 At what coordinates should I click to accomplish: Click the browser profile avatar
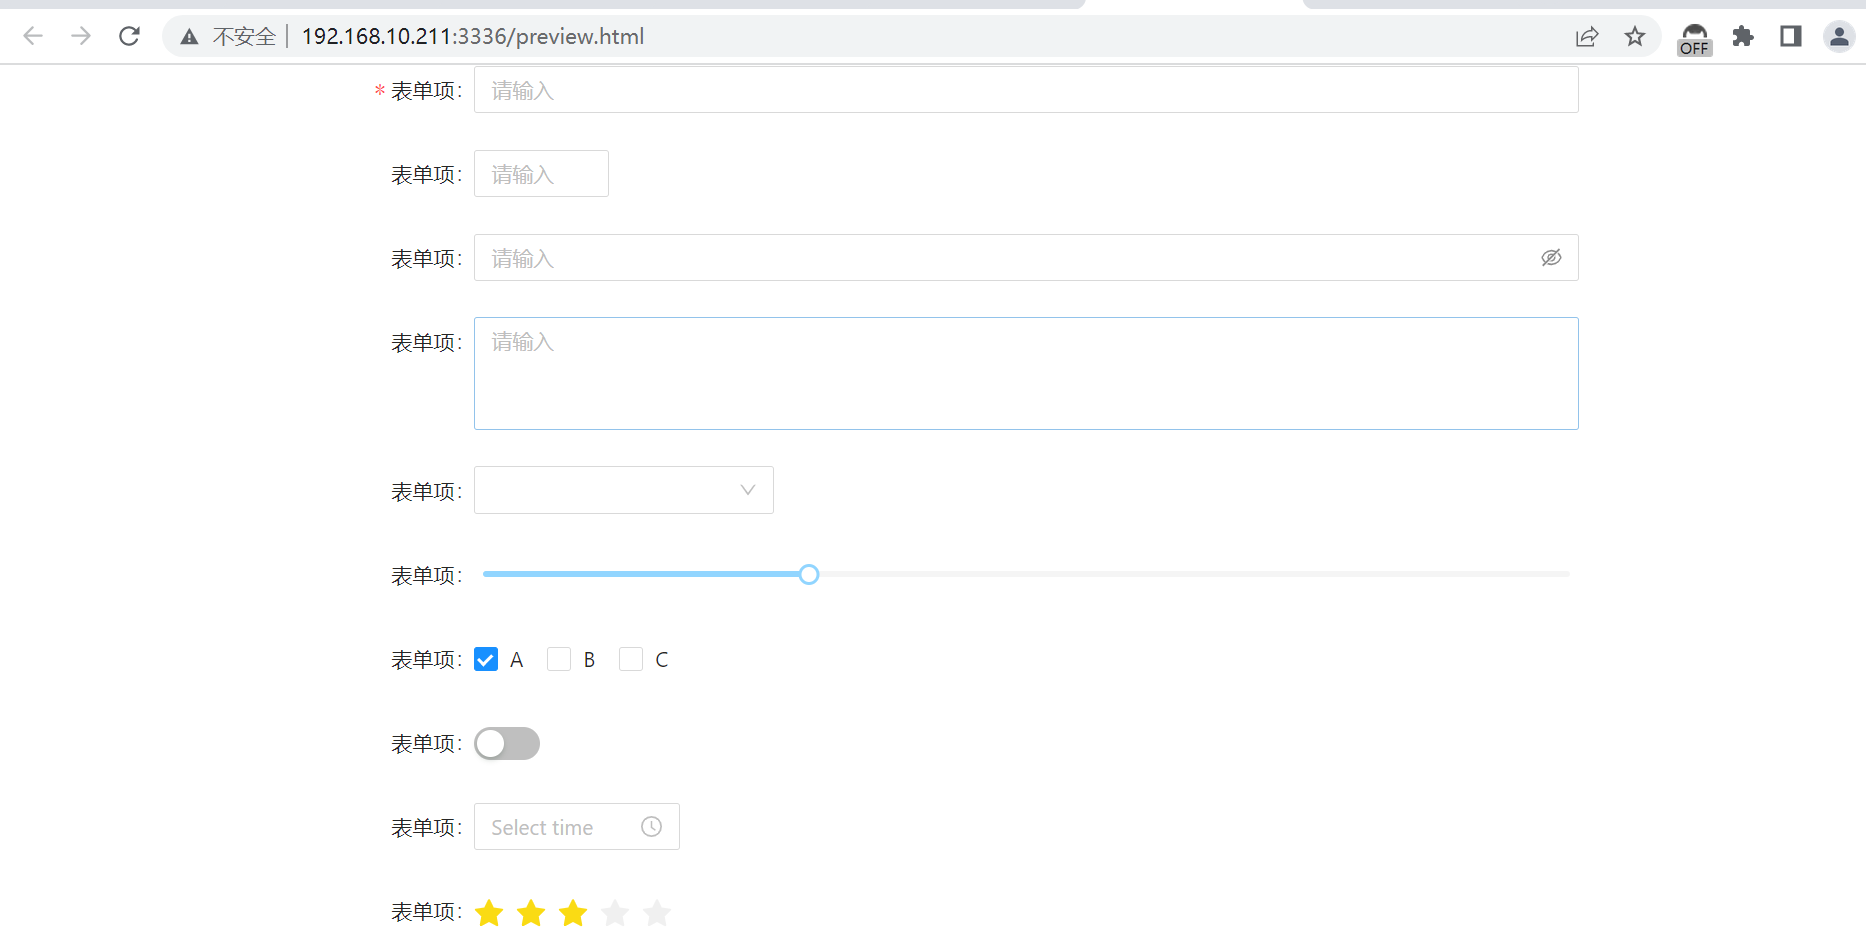pyautogui.click(x=1839, y=36)
